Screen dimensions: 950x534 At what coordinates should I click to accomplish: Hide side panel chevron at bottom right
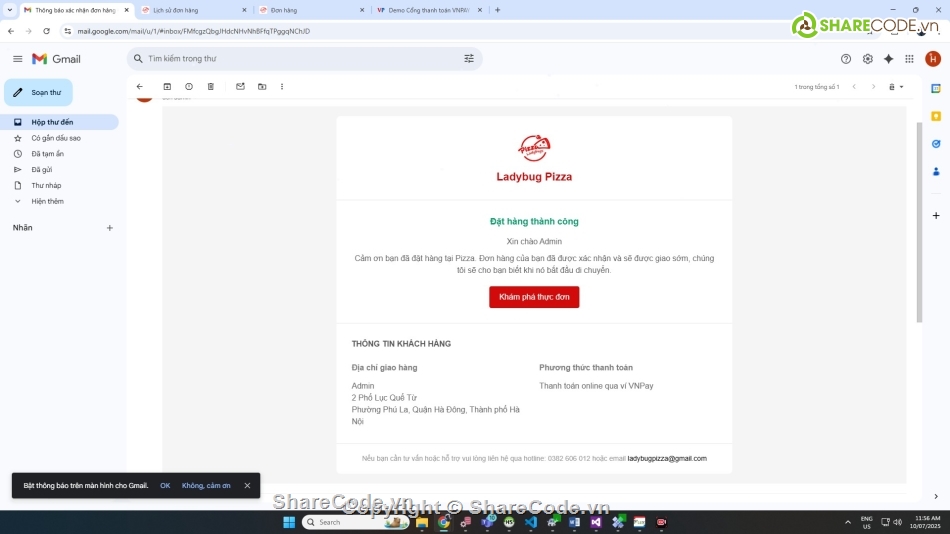click(x=936, y=496)
